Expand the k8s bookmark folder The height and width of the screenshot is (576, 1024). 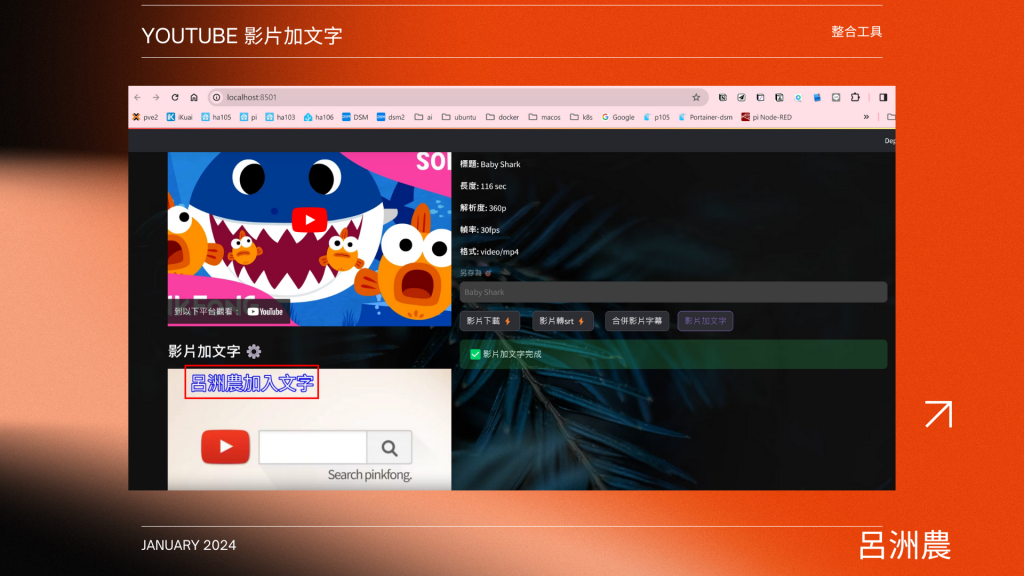tap(581, 118)
